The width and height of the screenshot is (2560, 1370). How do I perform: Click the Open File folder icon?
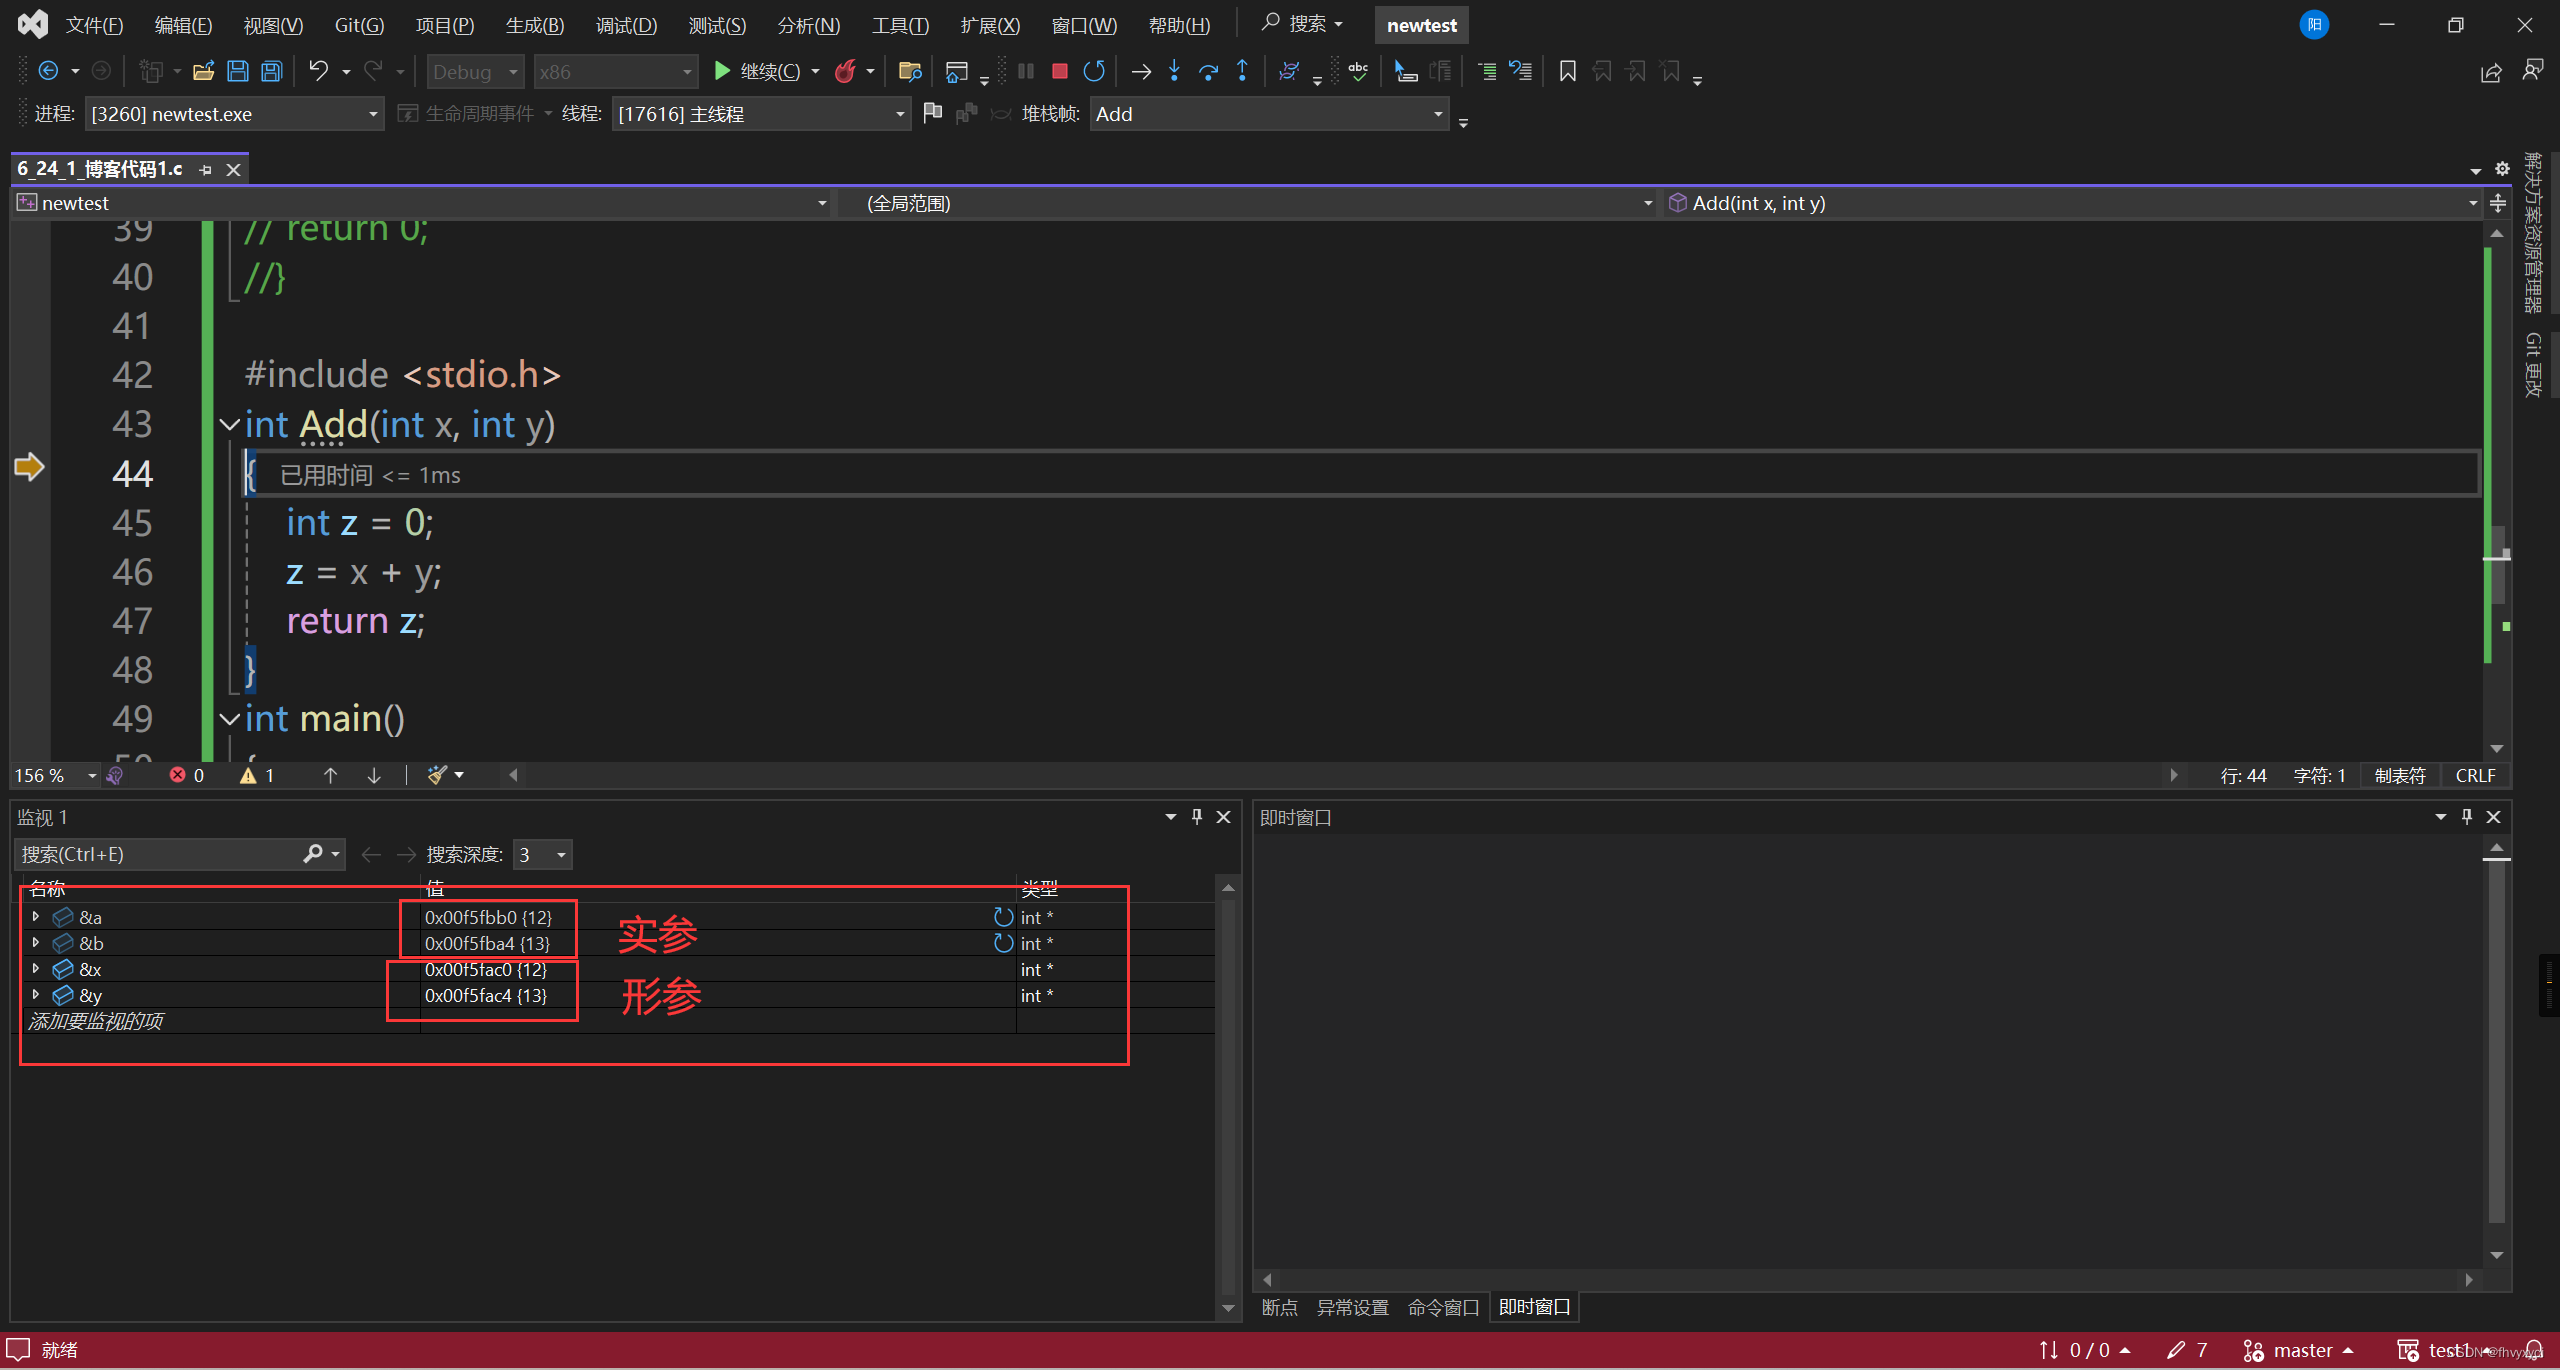point(204,71)
